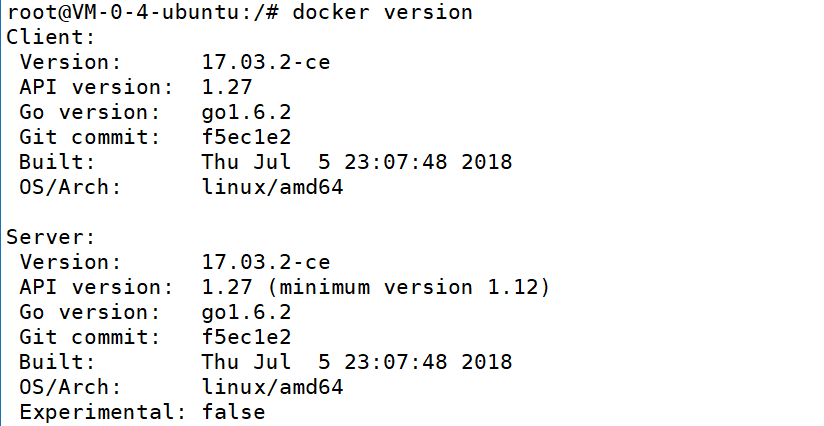Click the 'Experimental:' label
Image resolution: width=824 pixels, height=426 pixels.
point(100,412)
